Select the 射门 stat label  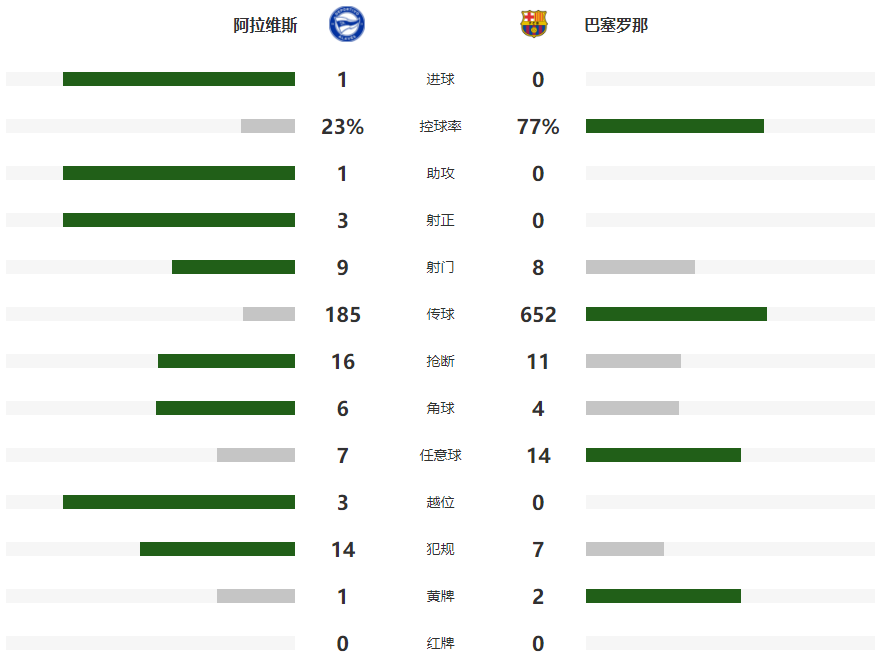[440, 267]
